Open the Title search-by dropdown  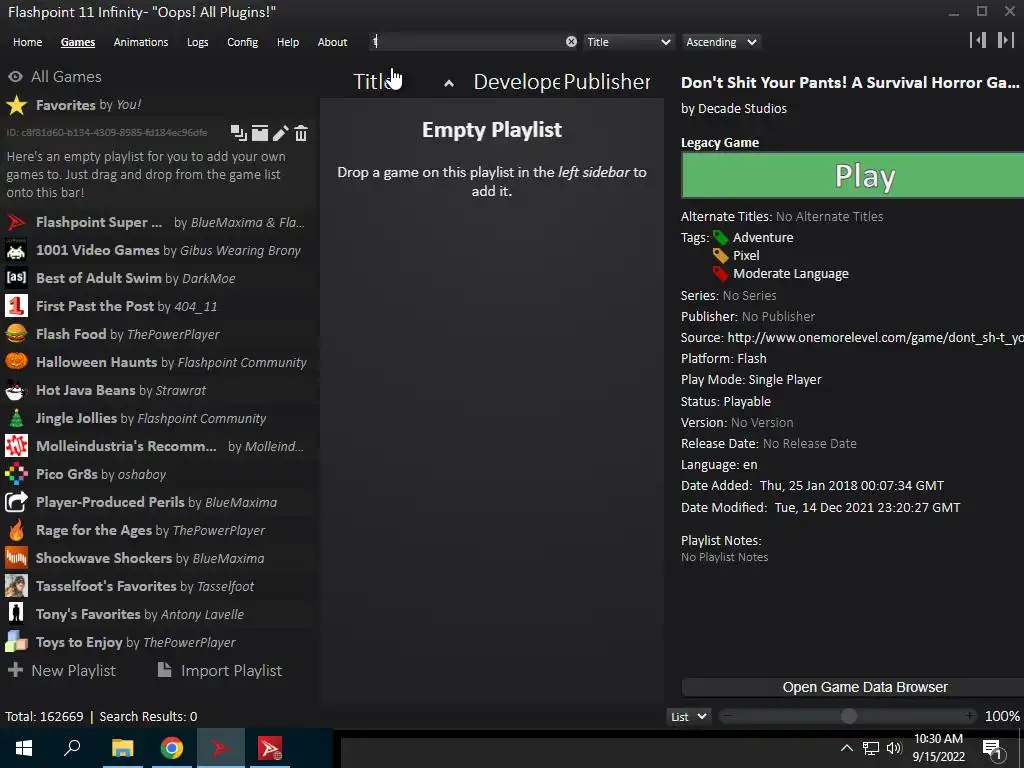tap(628, 42)
